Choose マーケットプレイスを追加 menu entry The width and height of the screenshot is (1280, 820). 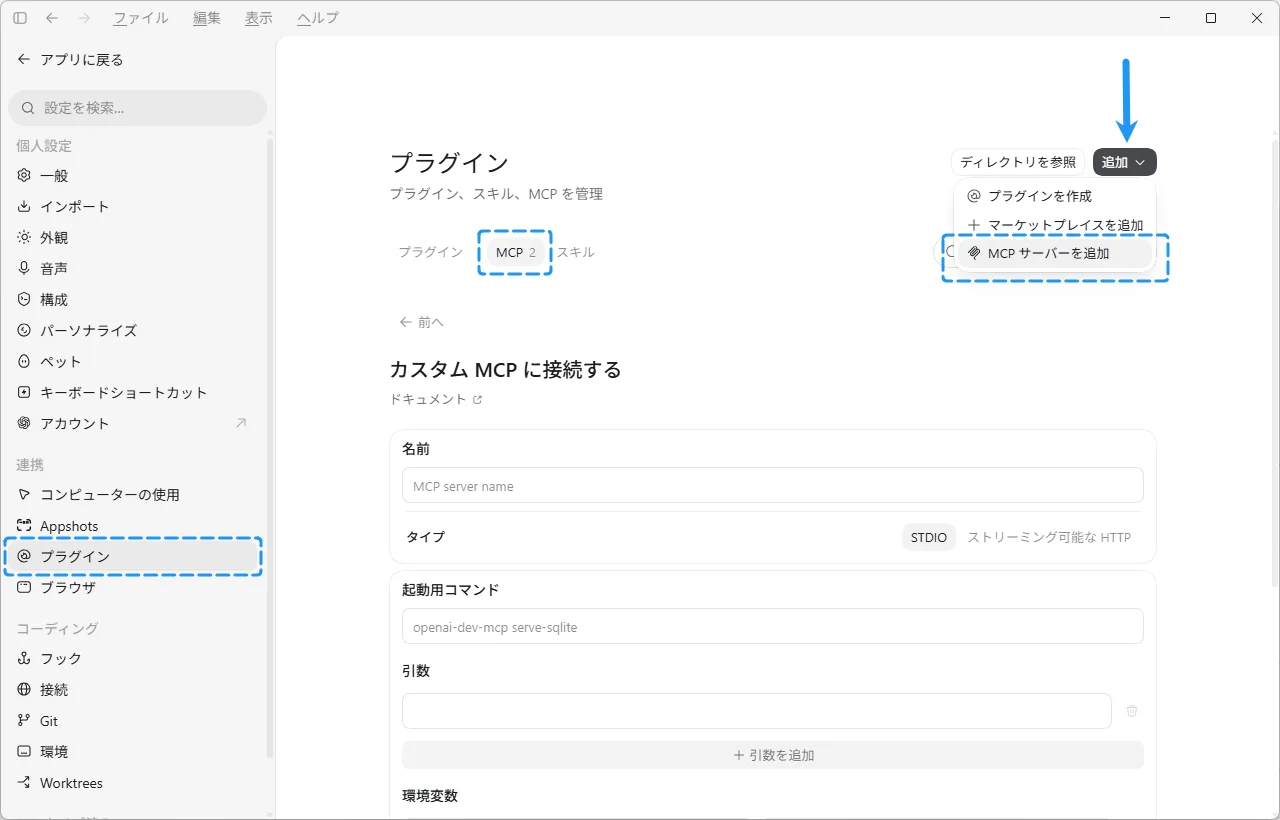click(1055, 225)
